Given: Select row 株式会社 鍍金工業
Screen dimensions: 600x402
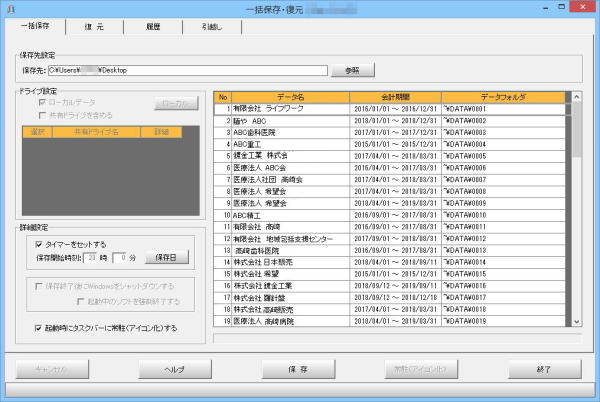Looking at the screenshot, I should (x=390, y=286).
